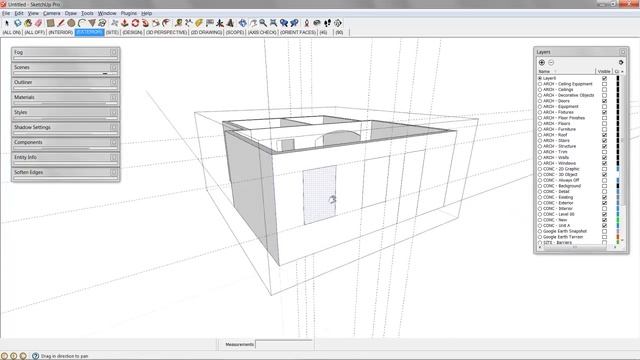Set ARCH - Walls as active layer
This screenshot has height=360, width=640.
(x=540, y=158)
